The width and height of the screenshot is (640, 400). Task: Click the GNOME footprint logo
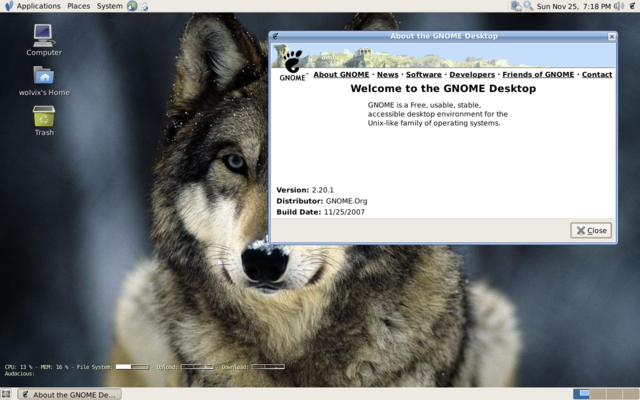pos(292,65)
